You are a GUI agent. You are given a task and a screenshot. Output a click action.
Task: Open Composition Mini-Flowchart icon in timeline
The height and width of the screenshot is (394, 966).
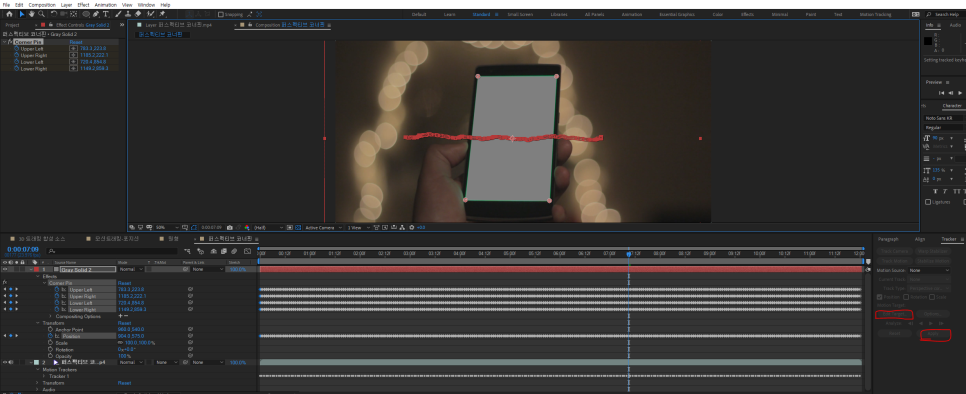(187, 251)
